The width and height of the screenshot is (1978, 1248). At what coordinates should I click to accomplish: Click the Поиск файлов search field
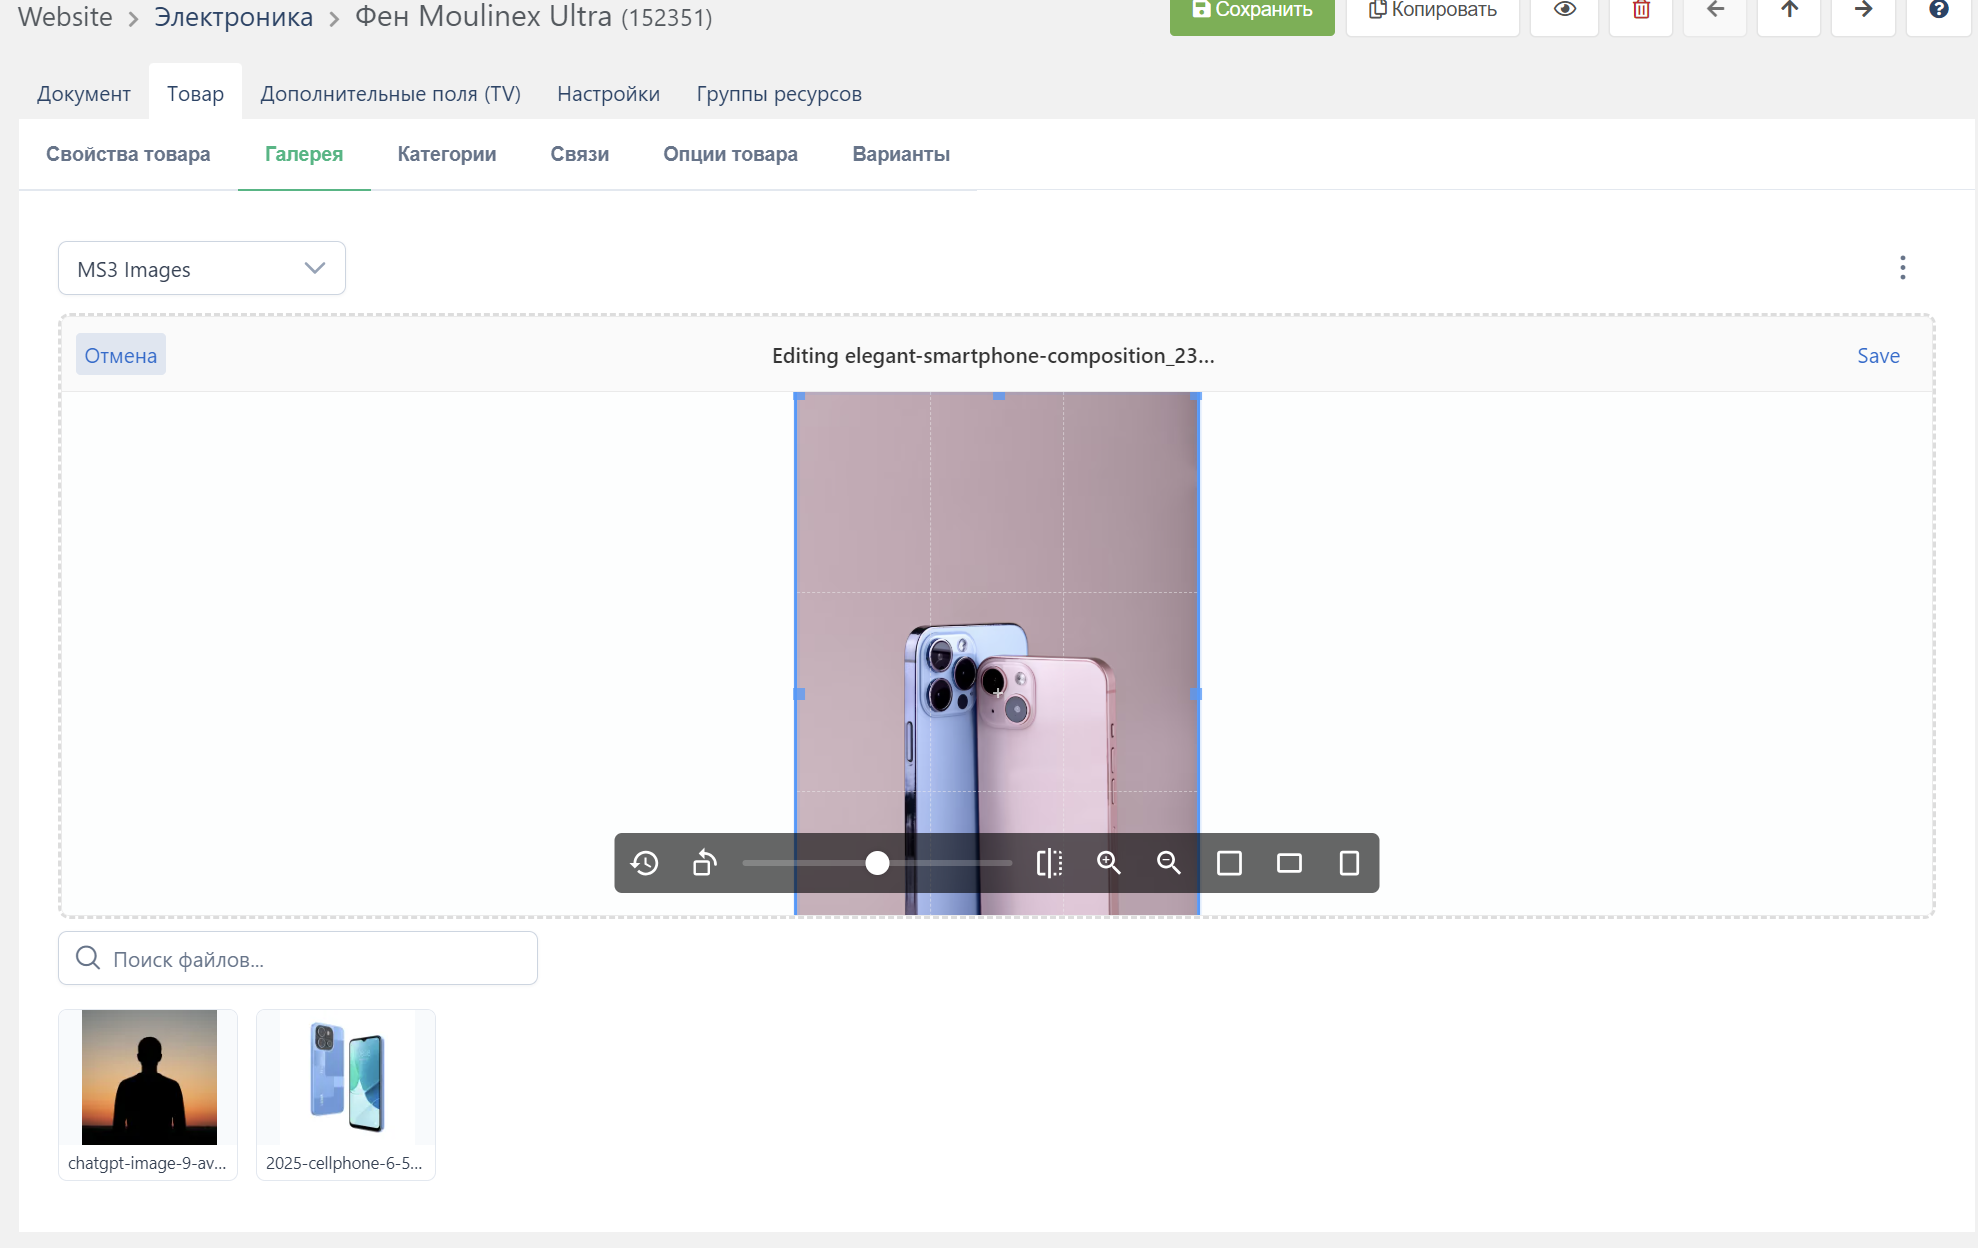tap(298, 959)
